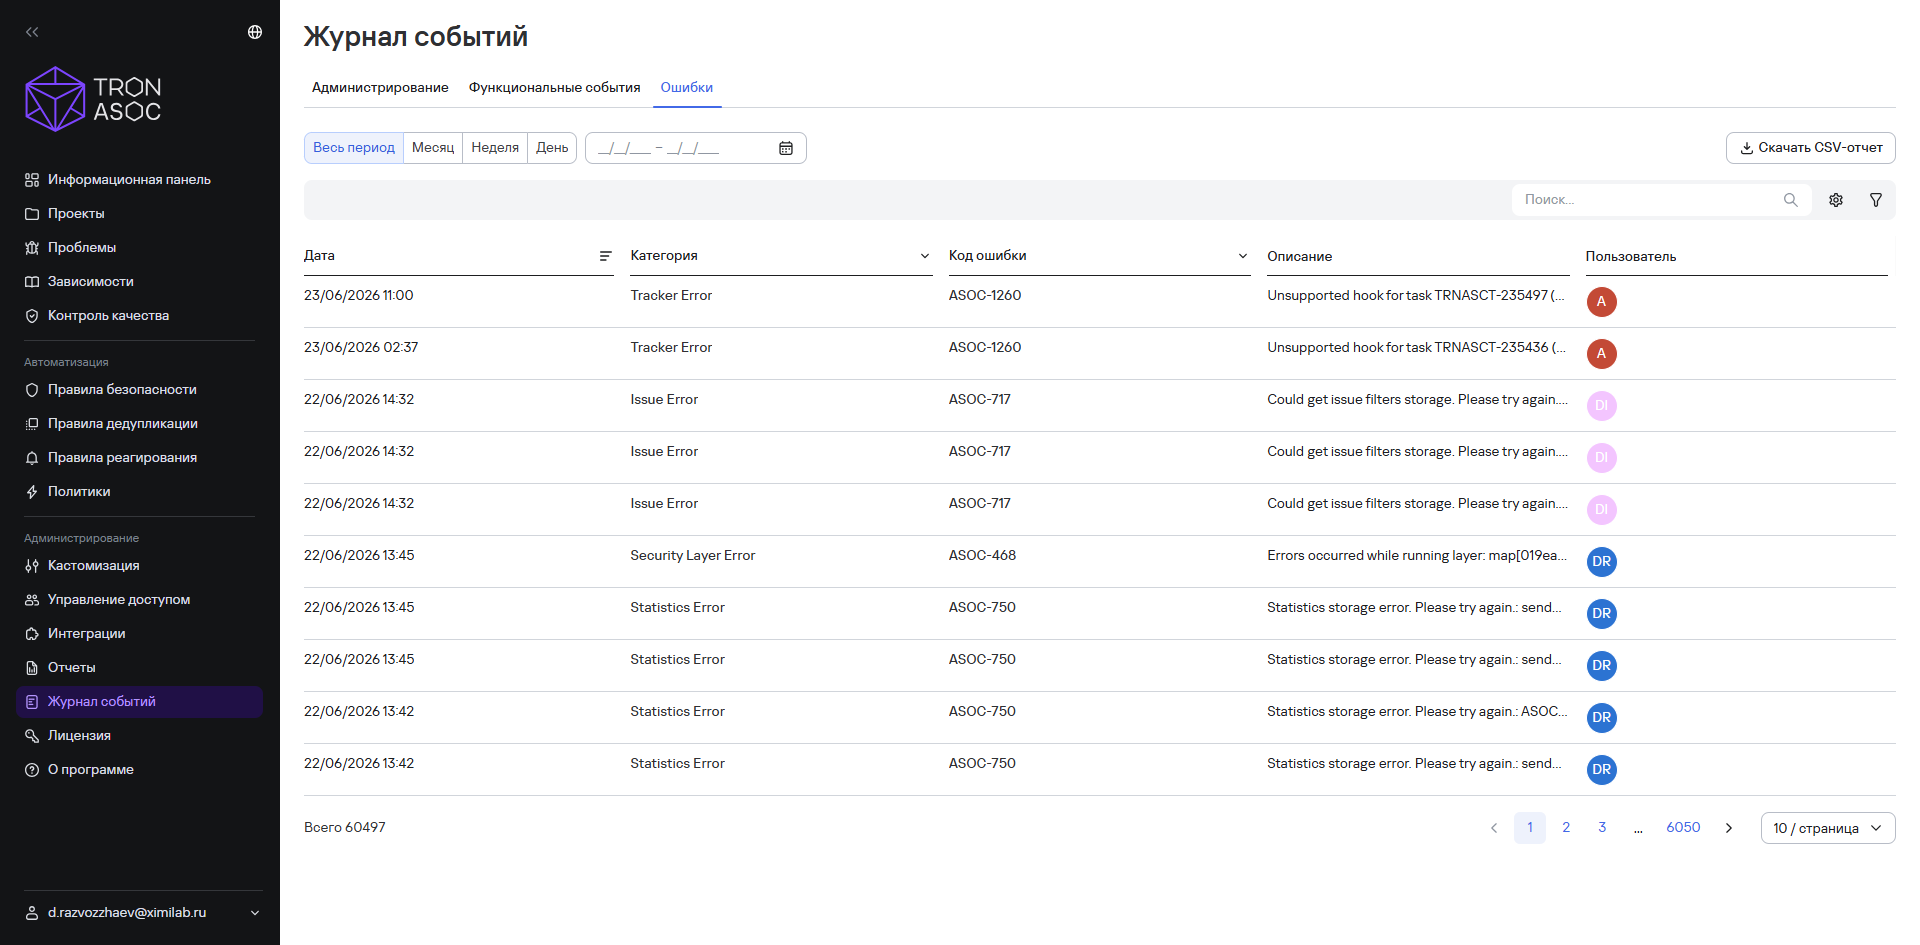
Task: Open О программе page
Action: pyautogui.click(x=90, y=770)
